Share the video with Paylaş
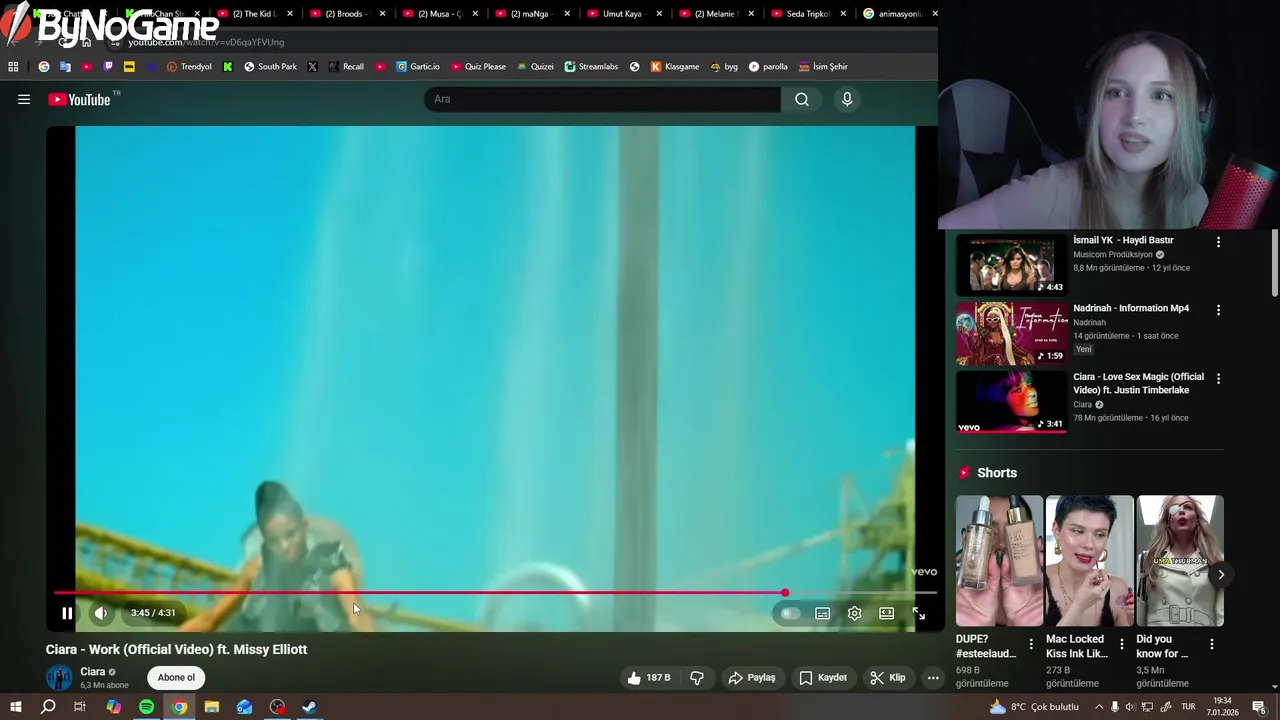 752,677
